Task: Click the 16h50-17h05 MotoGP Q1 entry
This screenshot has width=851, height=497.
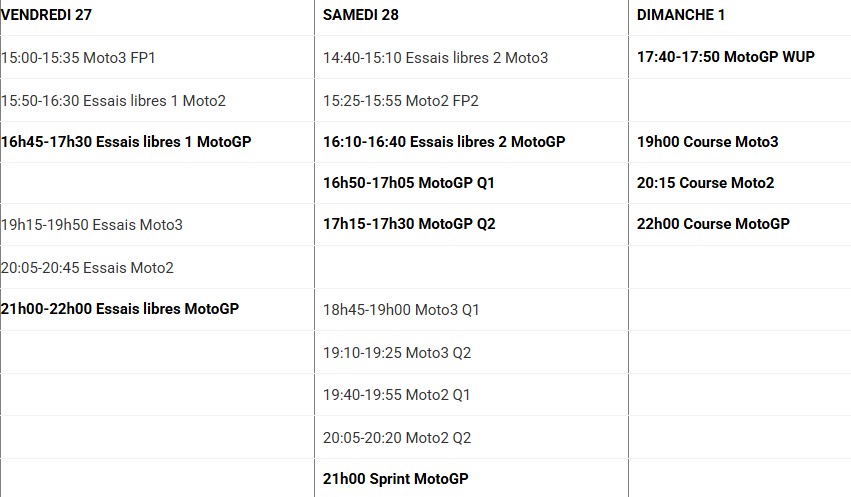Action: click(x=409, y=183)
